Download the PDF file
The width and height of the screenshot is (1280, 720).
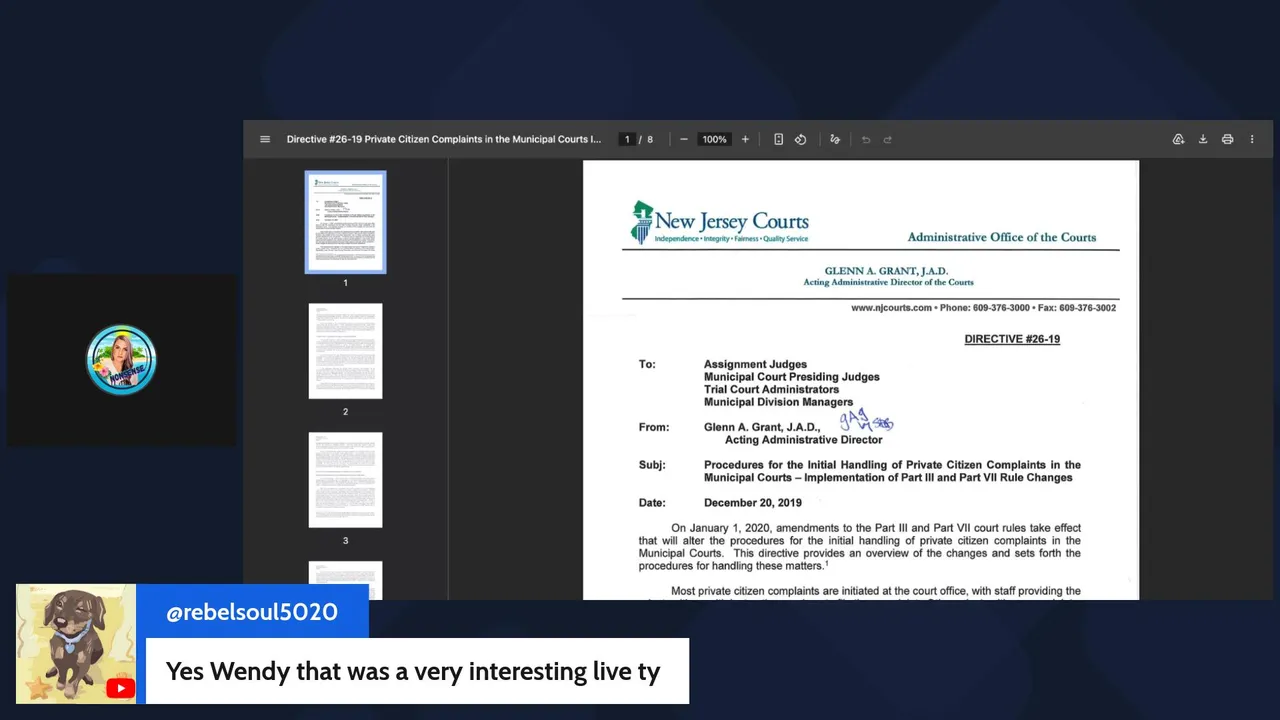(1203, 139)
